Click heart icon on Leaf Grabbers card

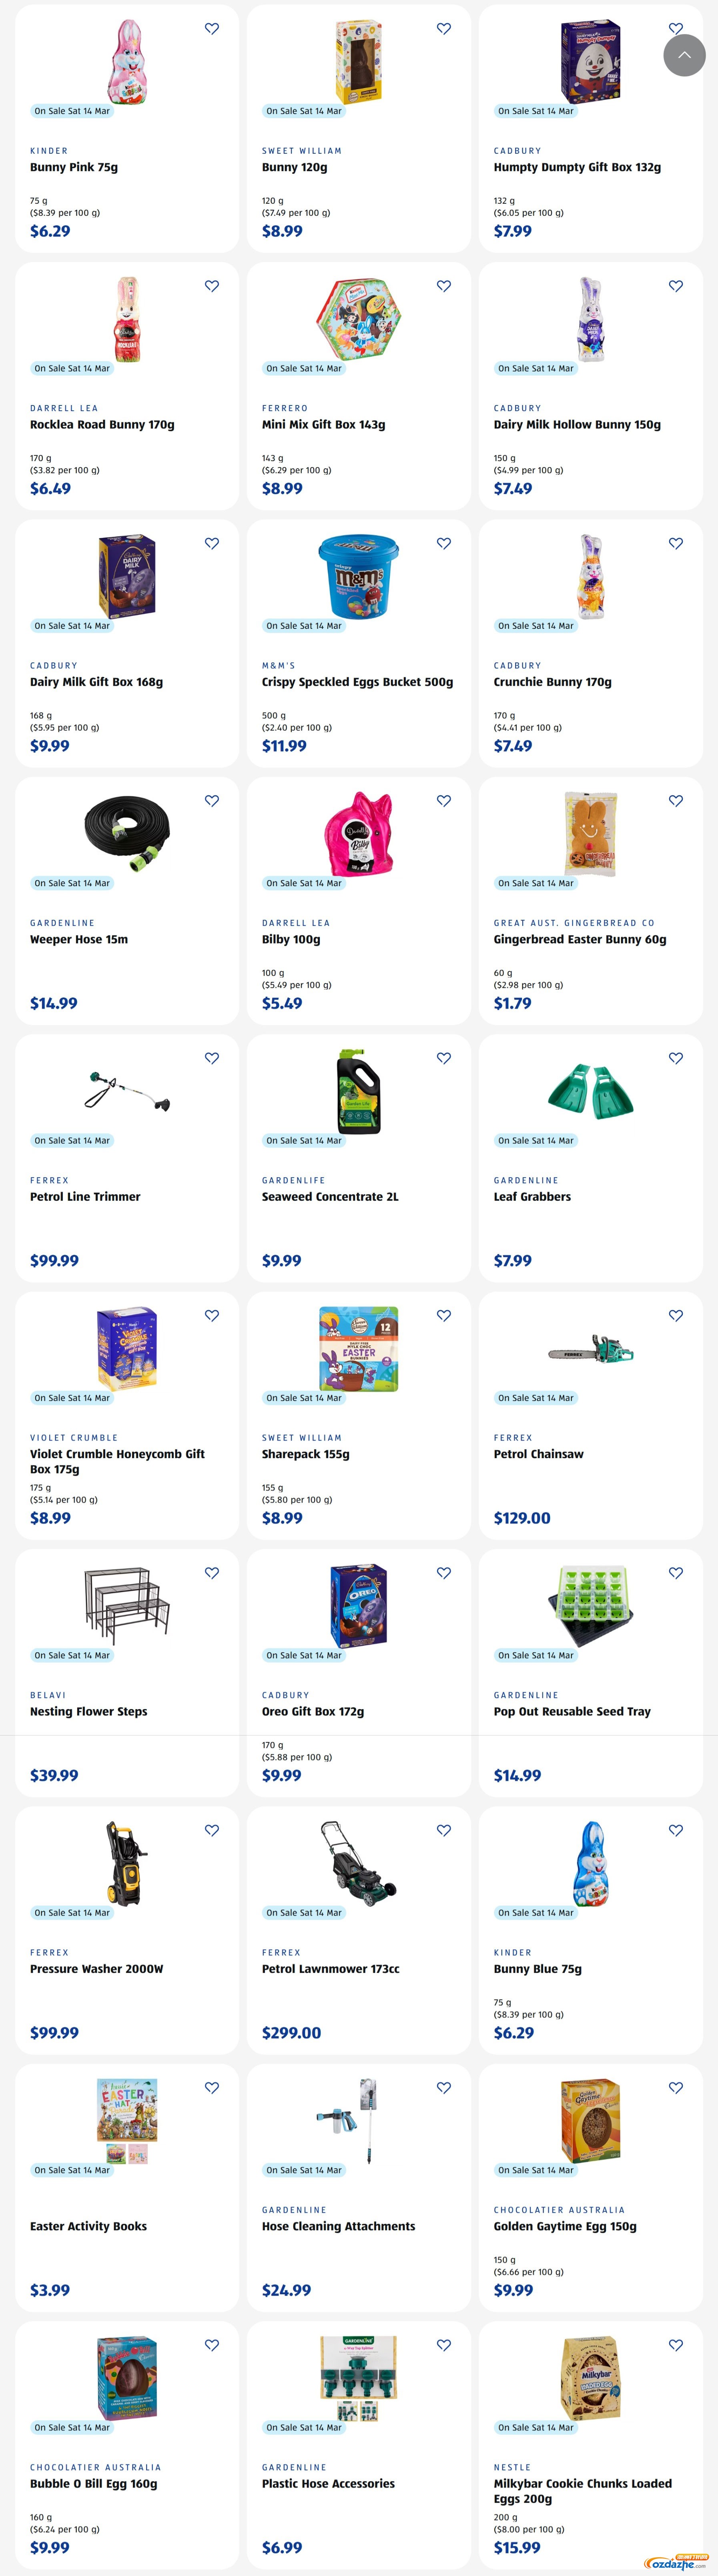pyautogui.click(x=676, y=1058)
